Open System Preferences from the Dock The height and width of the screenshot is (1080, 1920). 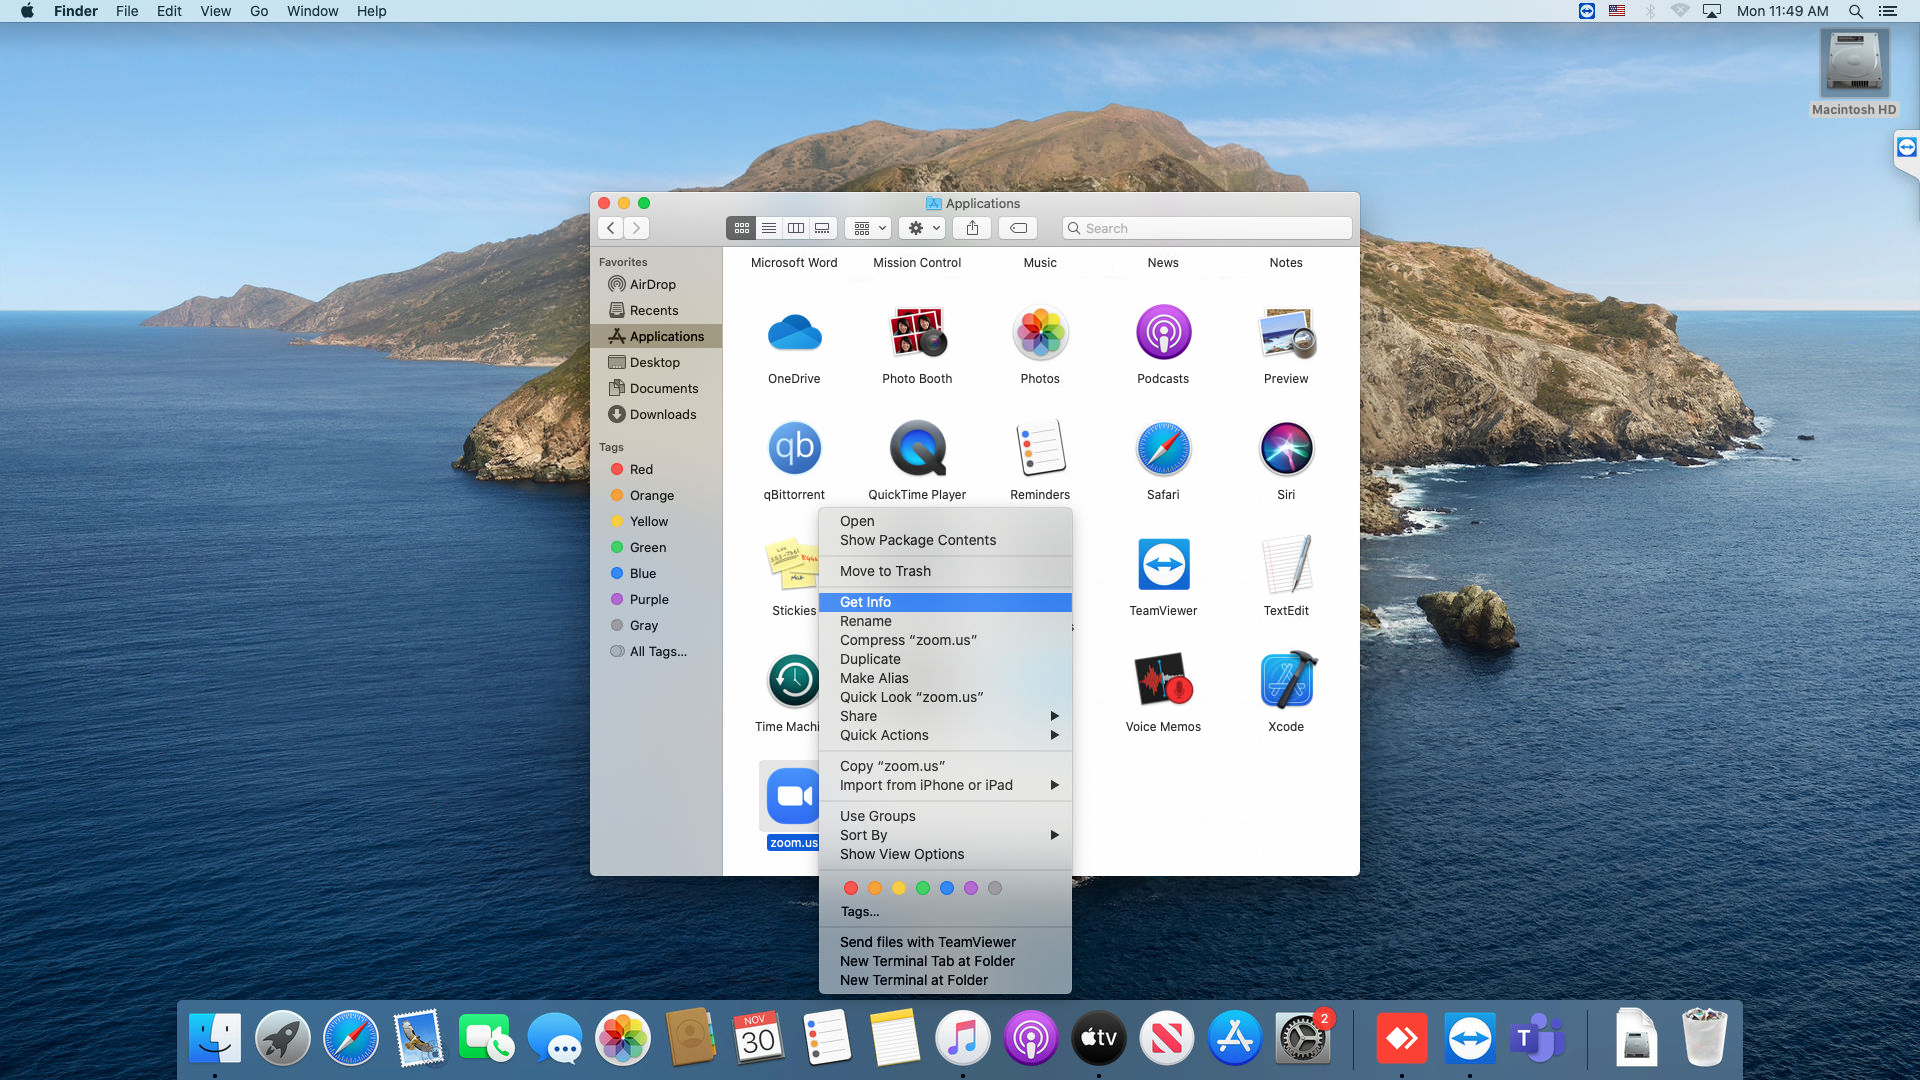click(1303, 1039)
